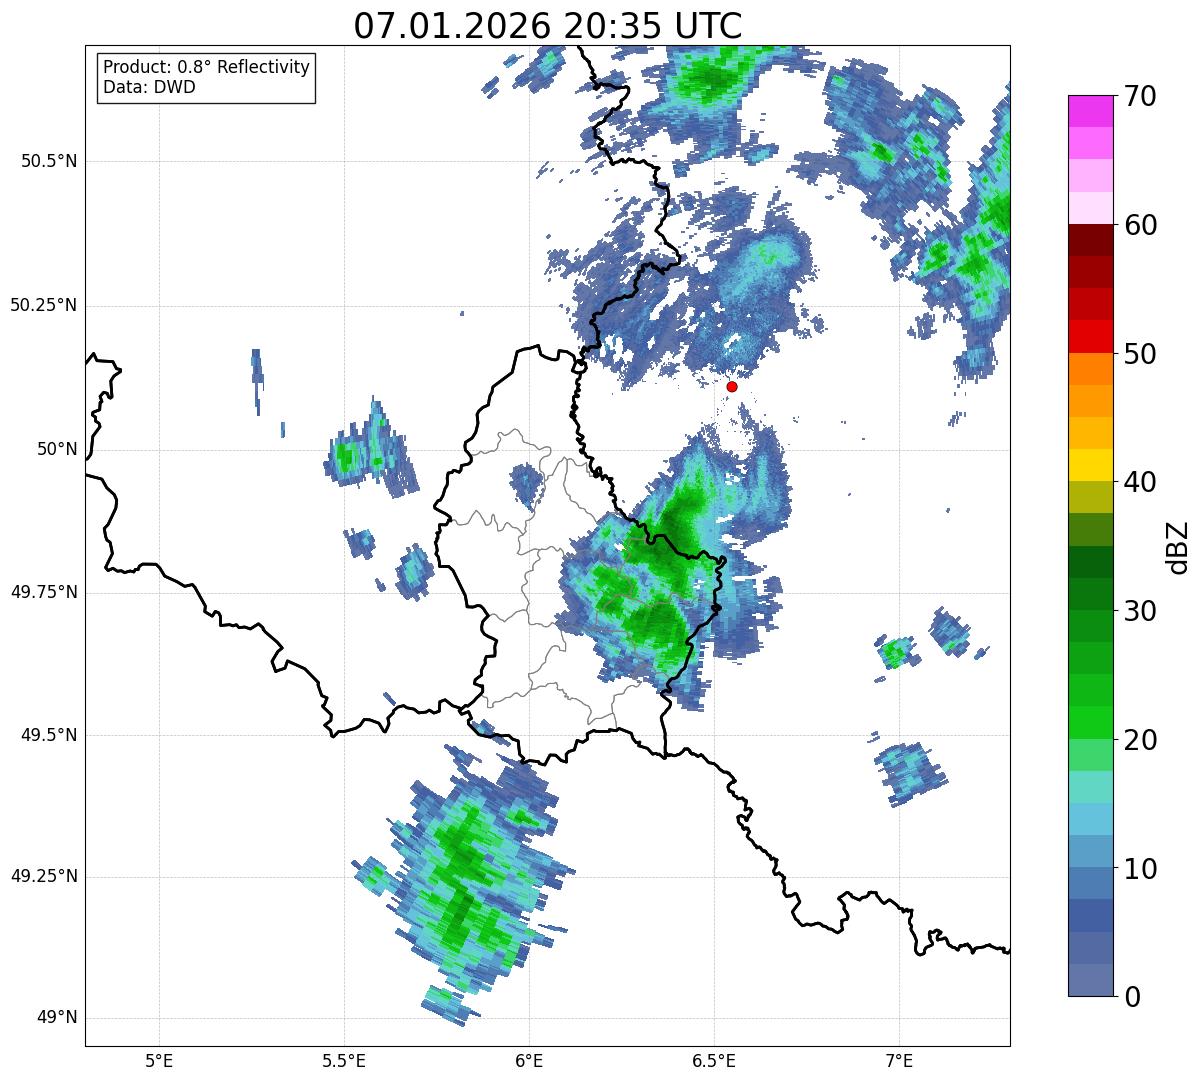Image resolution: width=1202 pixels, height=1081 pixels.
Task: Click the yellow swatch above 40 dBZ
Action: click(1090, 465)
